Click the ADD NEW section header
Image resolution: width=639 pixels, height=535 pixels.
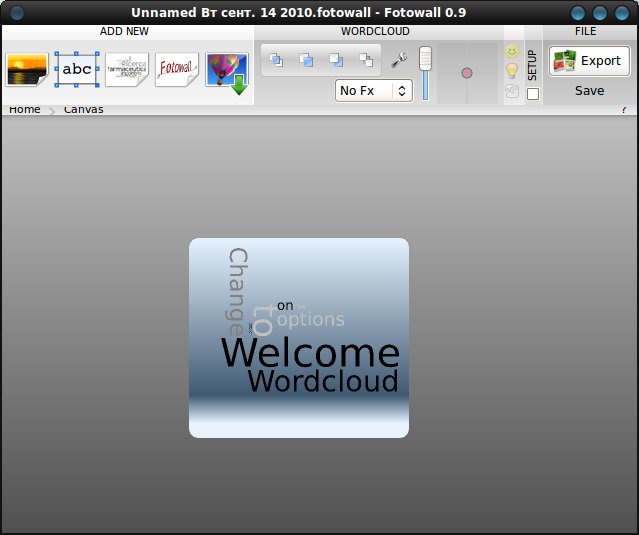[x=124, y=31]
